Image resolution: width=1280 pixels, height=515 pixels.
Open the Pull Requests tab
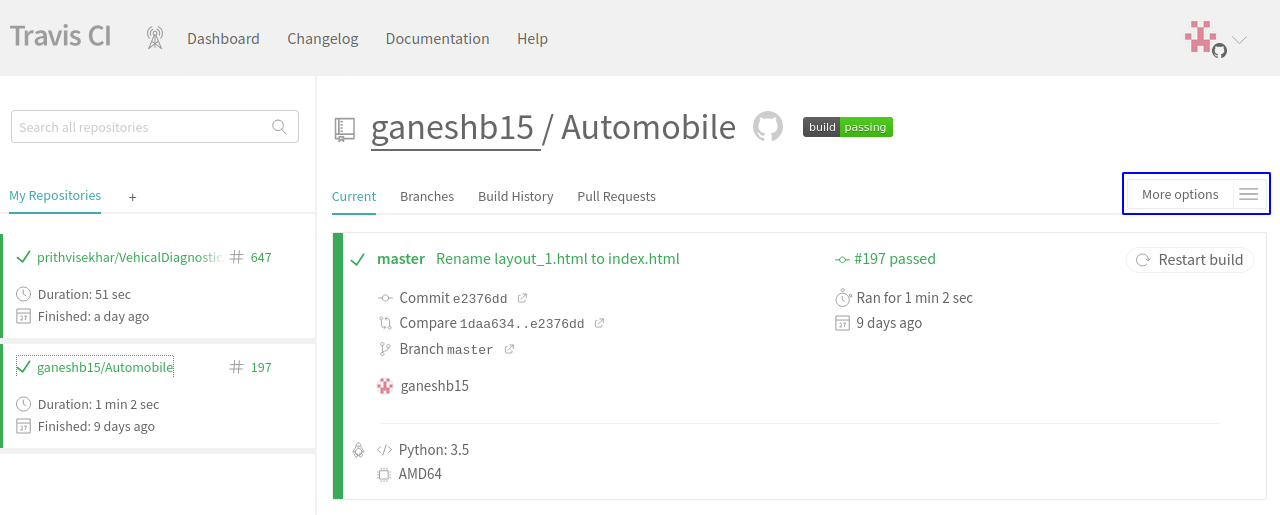tap(616, 196)
